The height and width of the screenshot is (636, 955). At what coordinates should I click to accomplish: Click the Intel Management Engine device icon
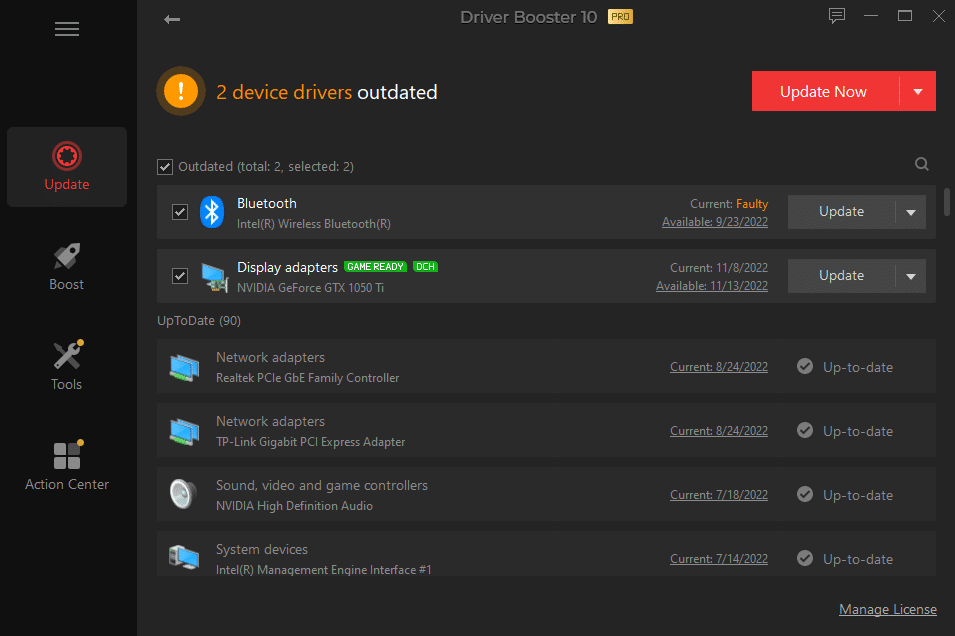pyautogui.click(x=184, y=557)
